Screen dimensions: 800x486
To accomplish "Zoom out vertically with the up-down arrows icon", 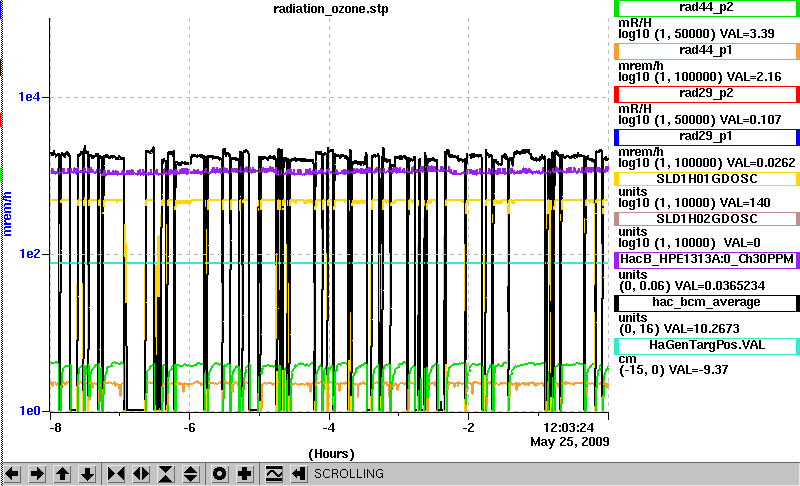I will point(191,474).
